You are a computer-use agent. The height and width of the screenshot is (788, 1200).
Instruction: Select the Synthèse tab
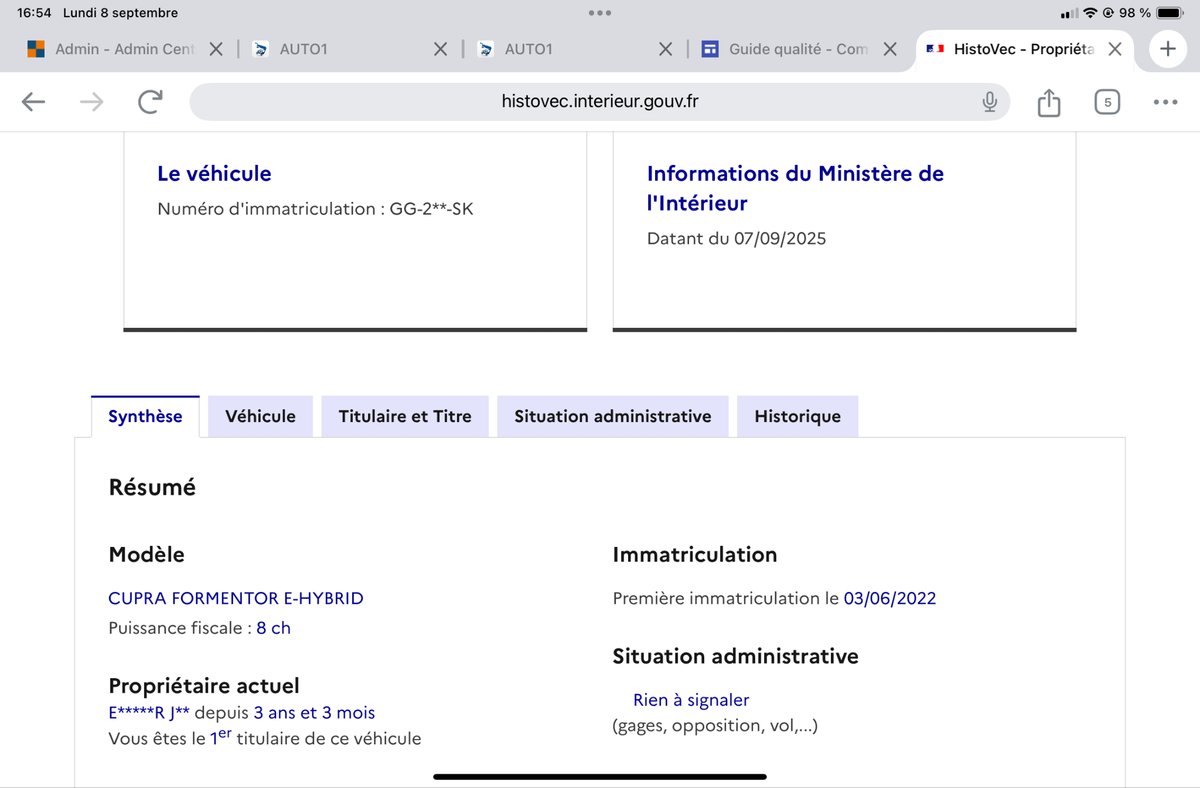pos(145,417)
